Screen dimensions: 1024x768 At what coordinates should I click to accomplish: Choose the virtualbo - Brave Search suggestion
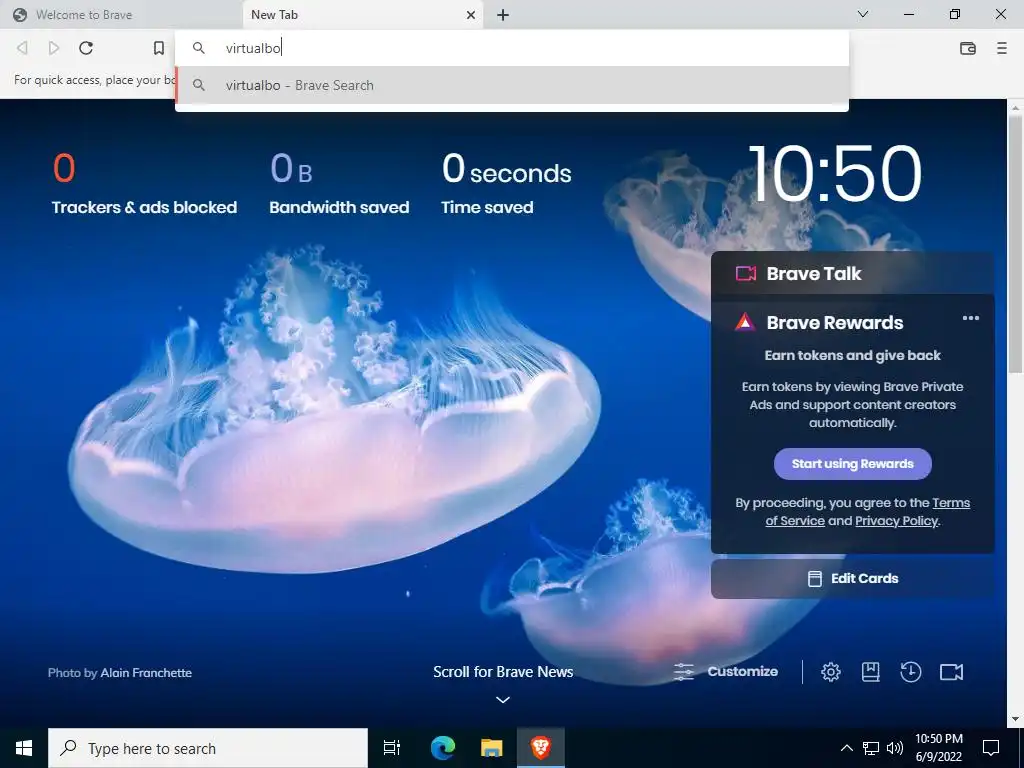coord(512,85)
